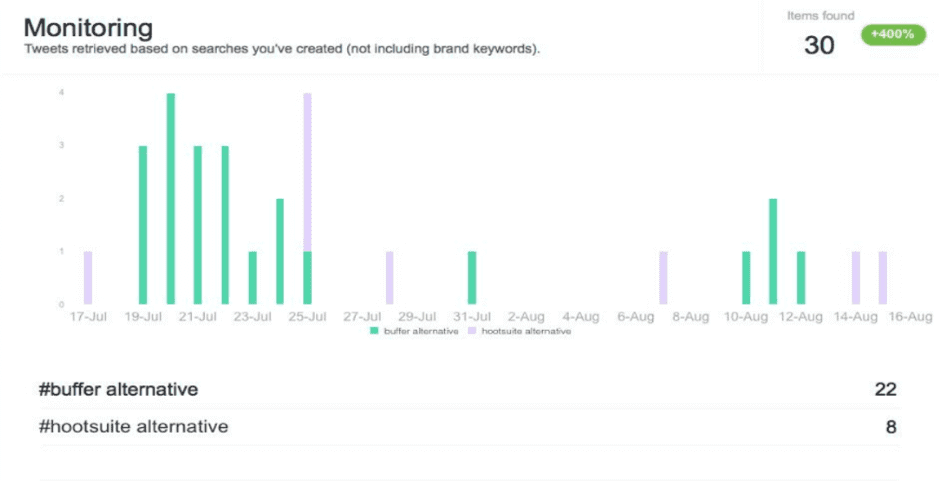The image size is (939, 481).
Task: Click the green bar at 19-Jul
Action: click(143, 225)
